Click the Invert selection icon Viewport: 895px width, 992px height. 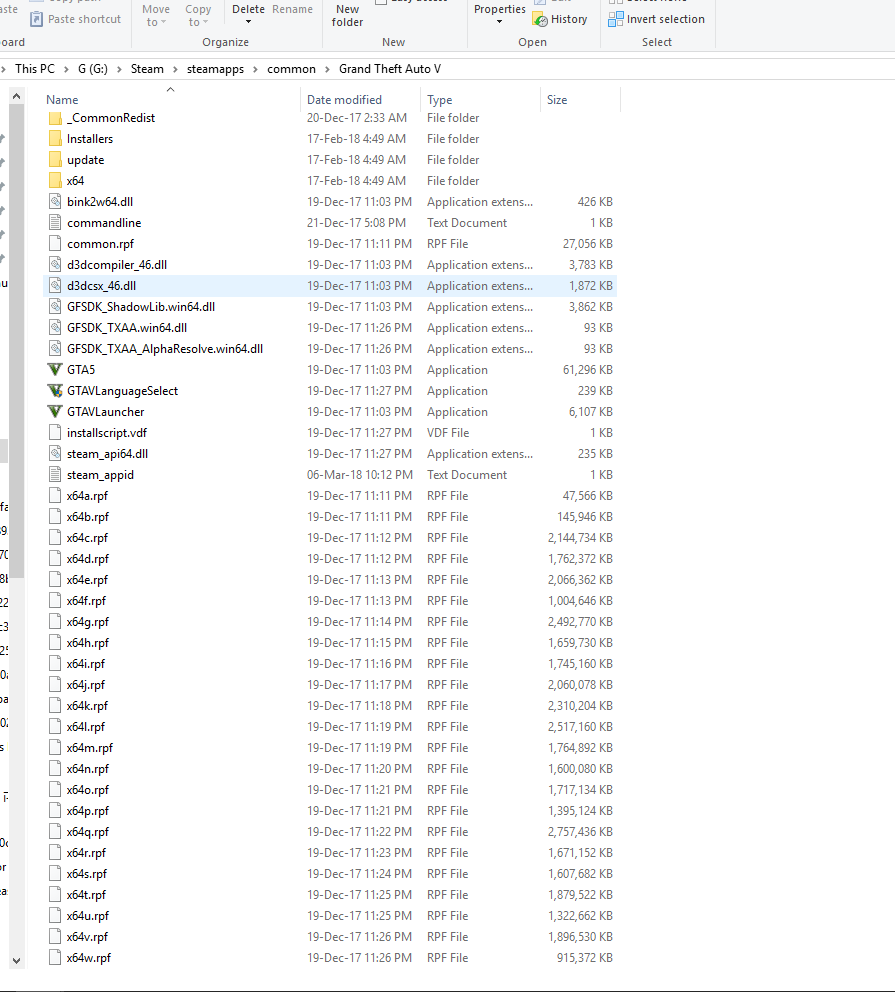pyautogui.click(x=615, y=20)
